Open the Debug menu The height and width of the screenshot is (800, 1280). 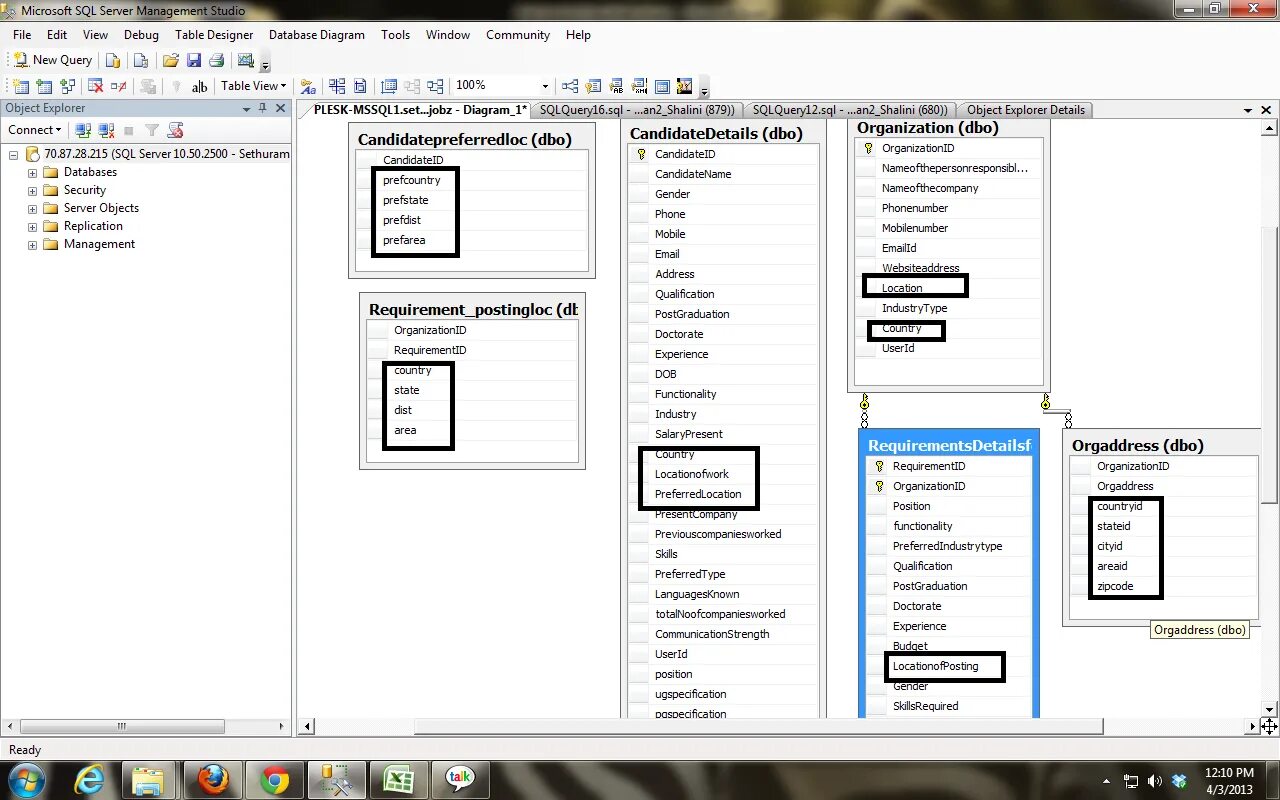click(x=141, y=35)
